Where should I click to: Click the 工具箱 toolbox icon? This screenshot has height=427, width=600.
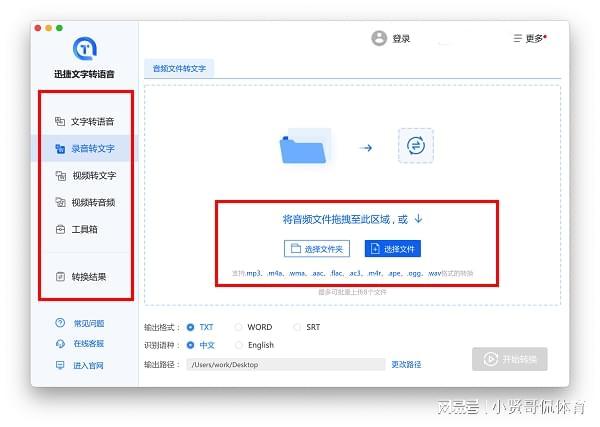click(x=60, y=230)
